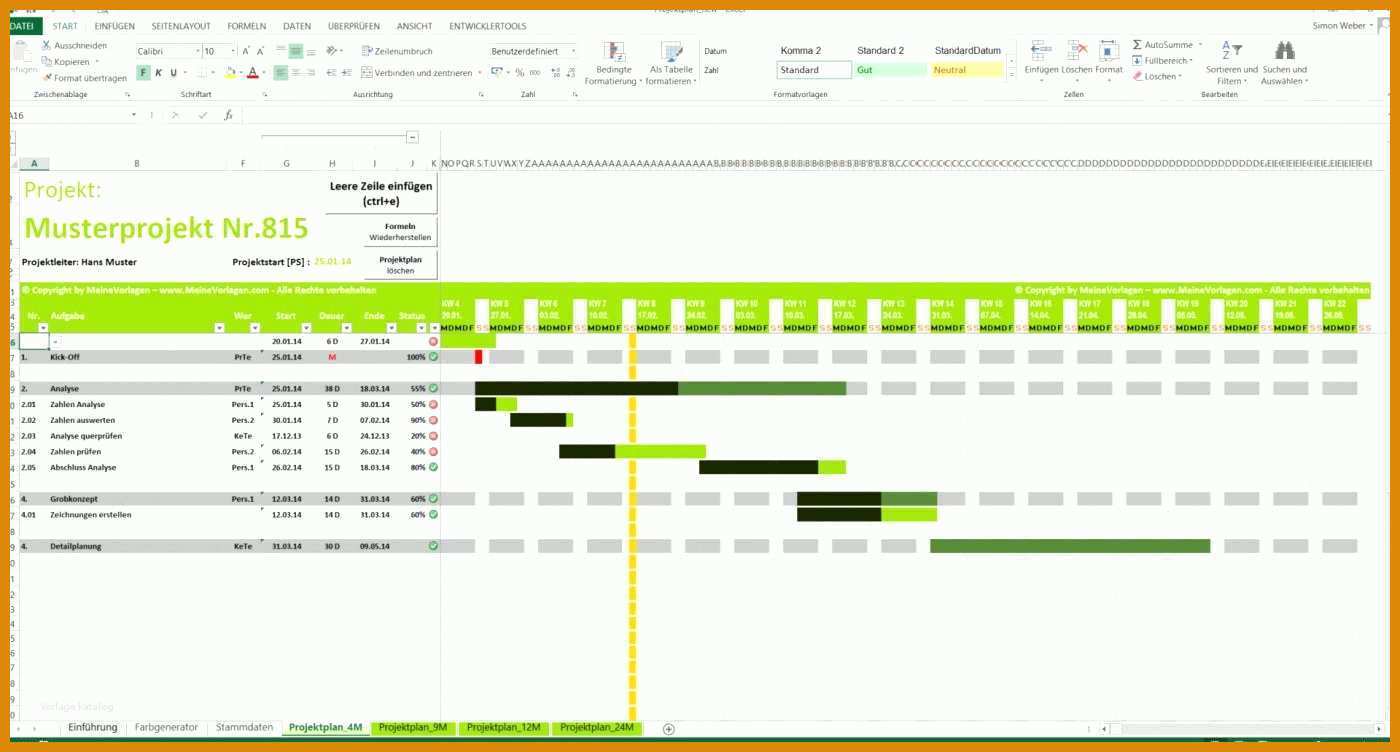Image resolution: width=1400 pixels, height=752 pixels.
Task: Select the Gut green cell style
Action: pyautogui.click(x=891, y=70)
